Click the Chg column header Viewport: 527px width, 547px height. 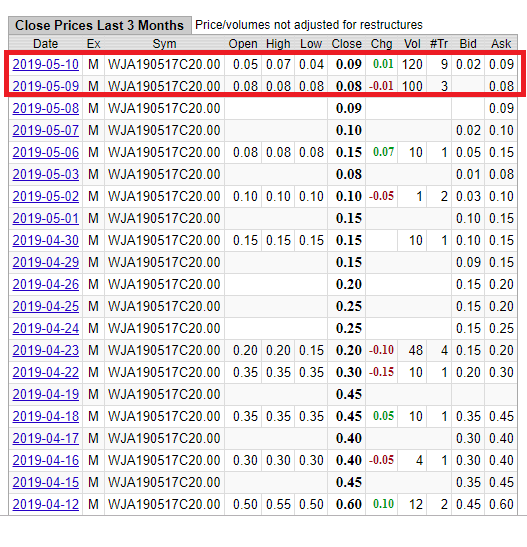pos(382,44)
